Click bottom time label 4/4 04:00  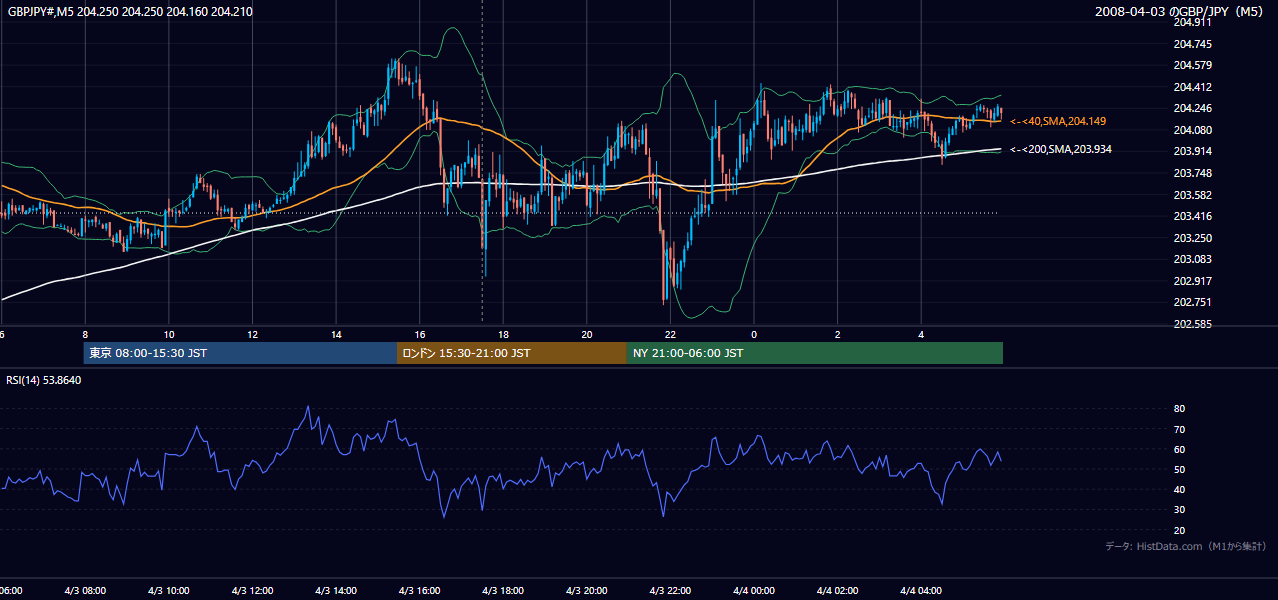[x=920, y=591]
